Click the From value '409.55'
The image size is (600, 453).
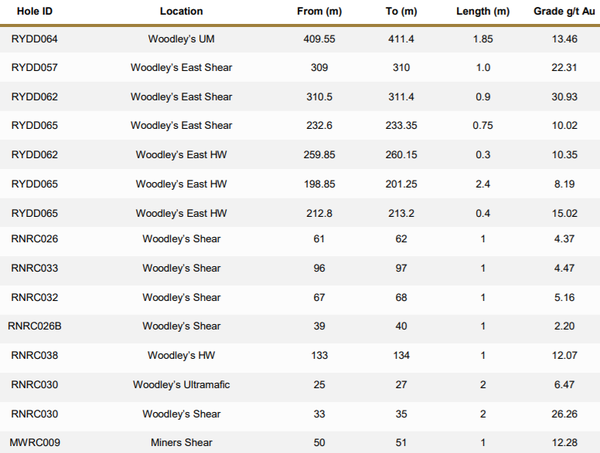click(x=319, y=39)
